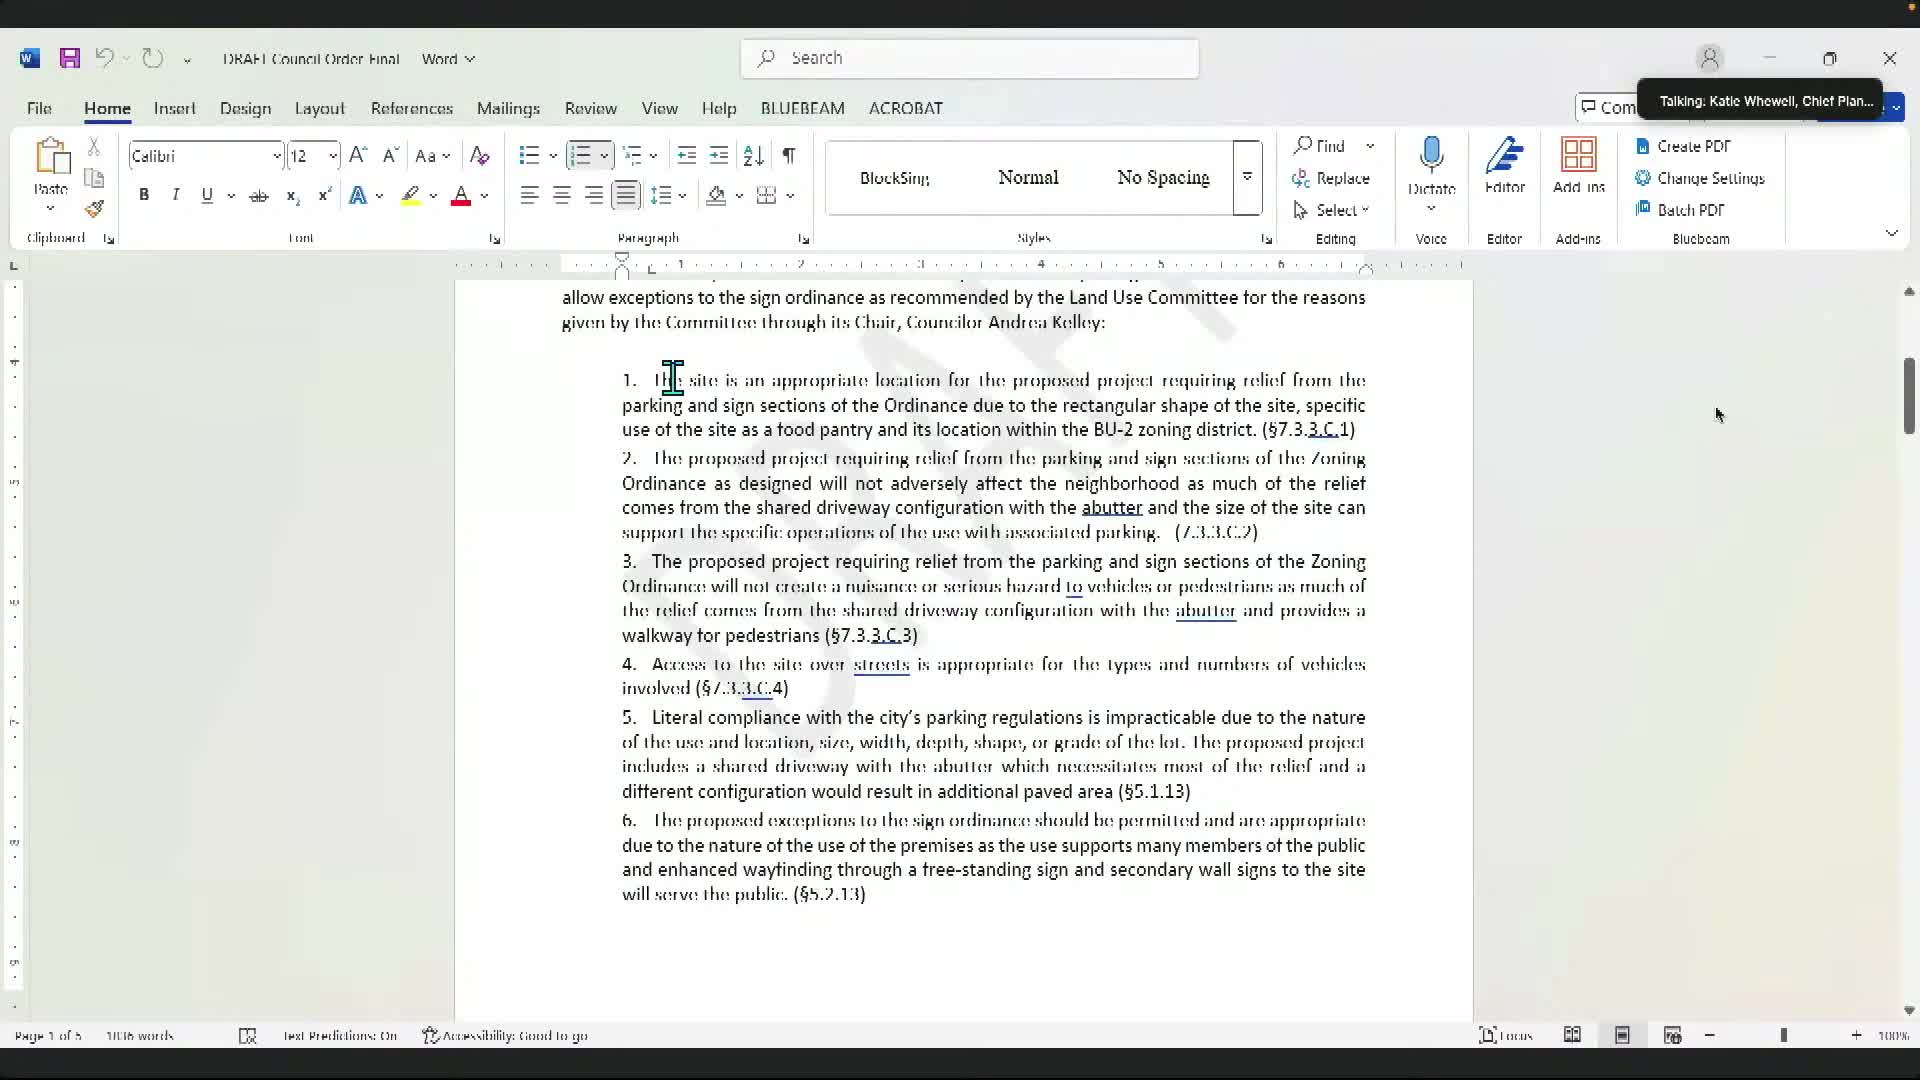Open Focus mode
1920x1080 pixels.
[x=1505, y=1035]
